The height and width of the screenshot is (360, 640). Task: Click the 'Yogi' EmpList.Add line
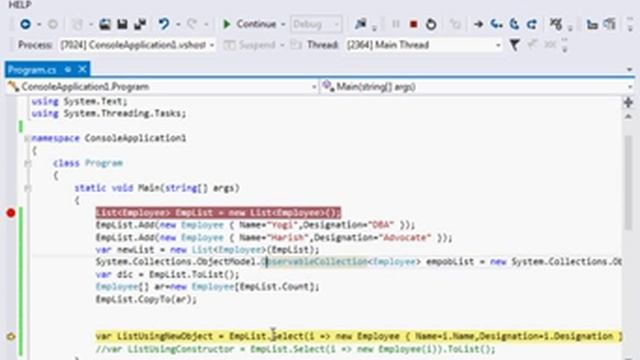(255, 225)
